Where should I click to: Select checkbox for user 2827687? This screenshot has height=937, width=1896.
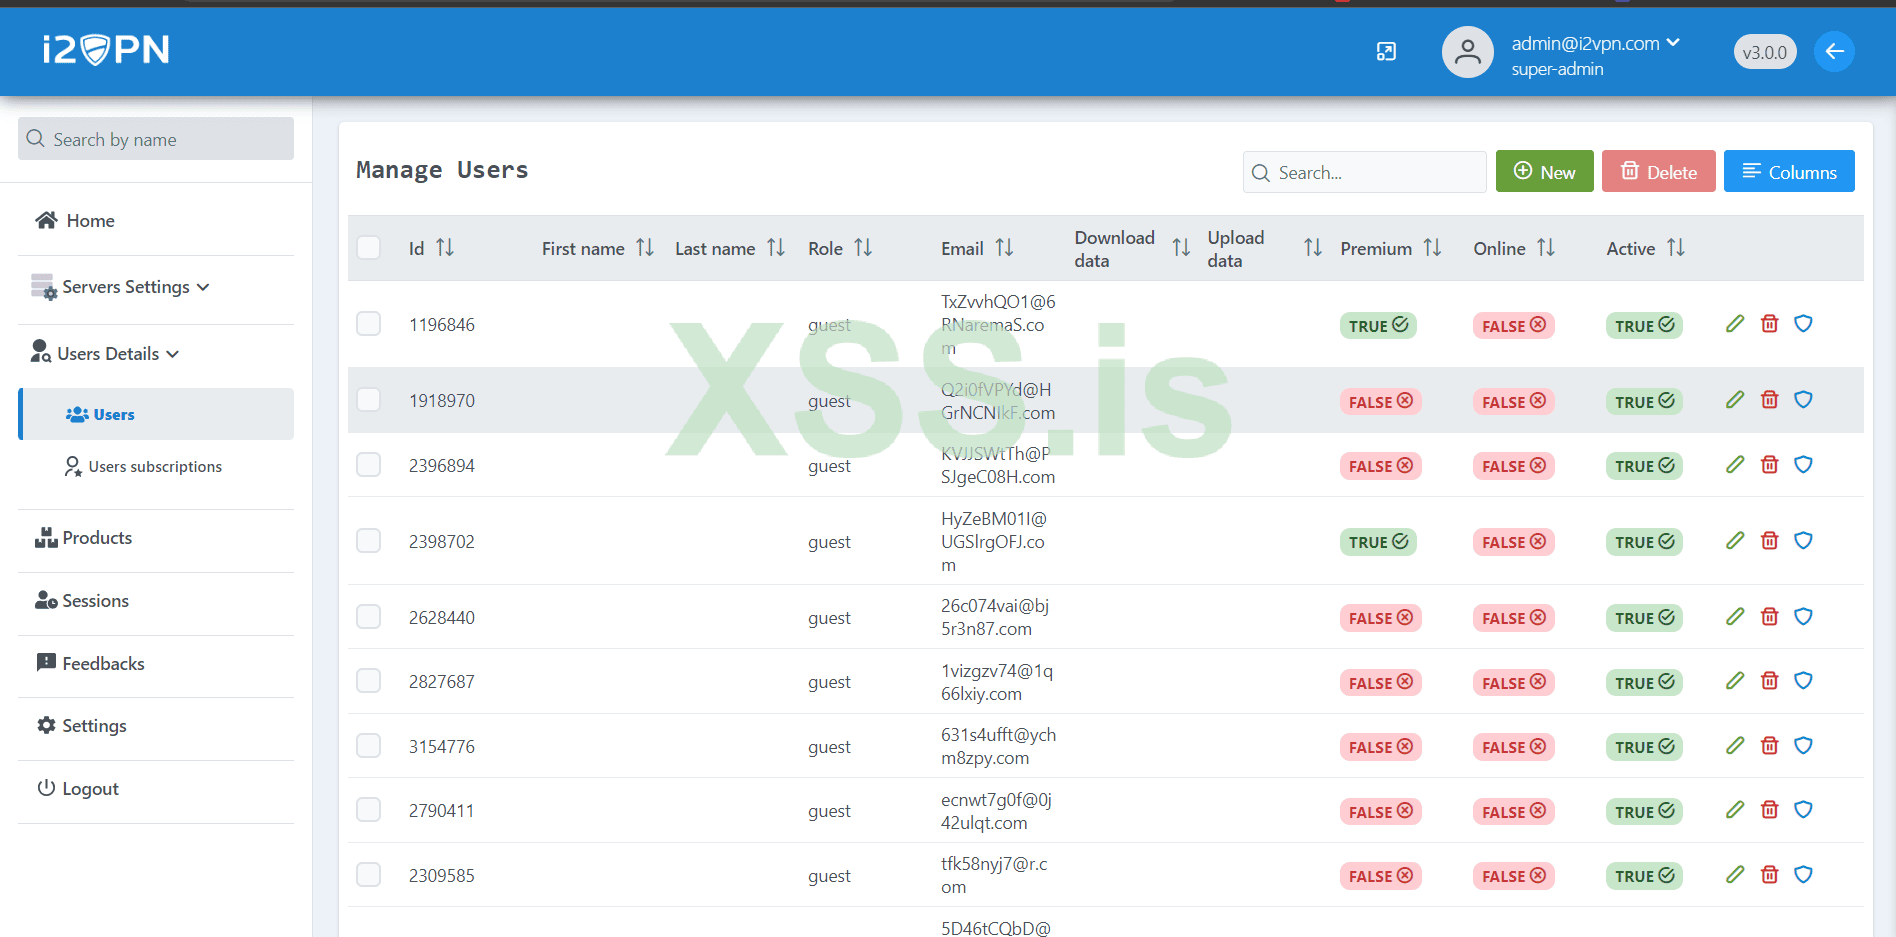pyautogui.click(x=369, y=681)
